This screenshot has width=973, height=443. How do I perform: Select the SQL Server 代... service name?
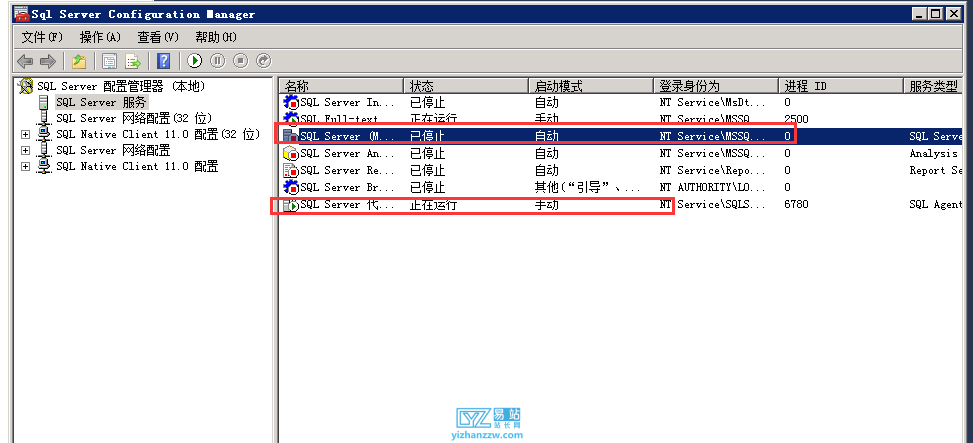click(348, 205)
